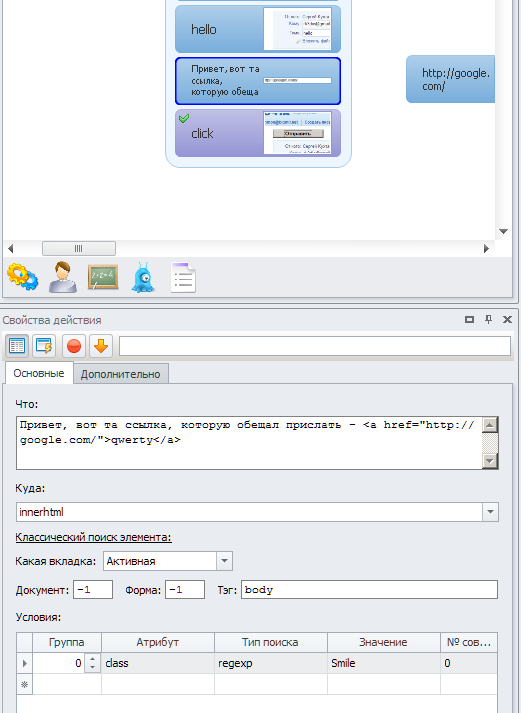Screen dimensions: 521x713
Task: Select the Основные tab
Action: (x=39, y=373)
